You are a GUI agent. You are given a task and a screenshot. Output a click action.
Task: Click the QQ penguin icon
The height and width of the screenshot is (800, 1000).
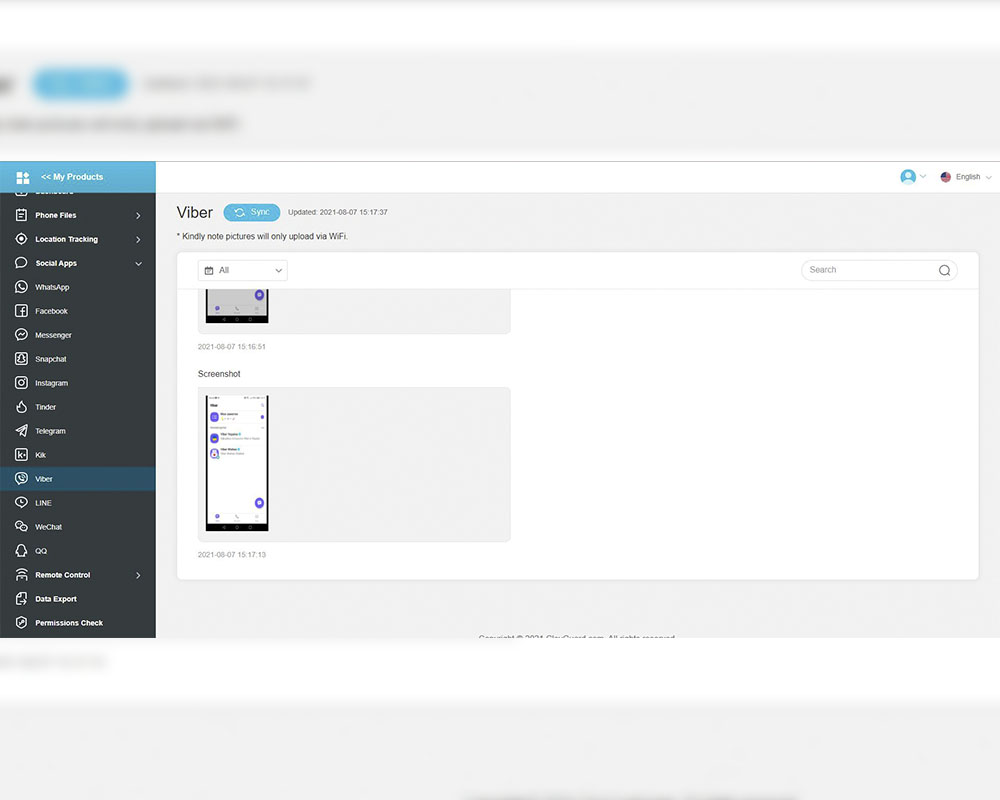[21, 551]
